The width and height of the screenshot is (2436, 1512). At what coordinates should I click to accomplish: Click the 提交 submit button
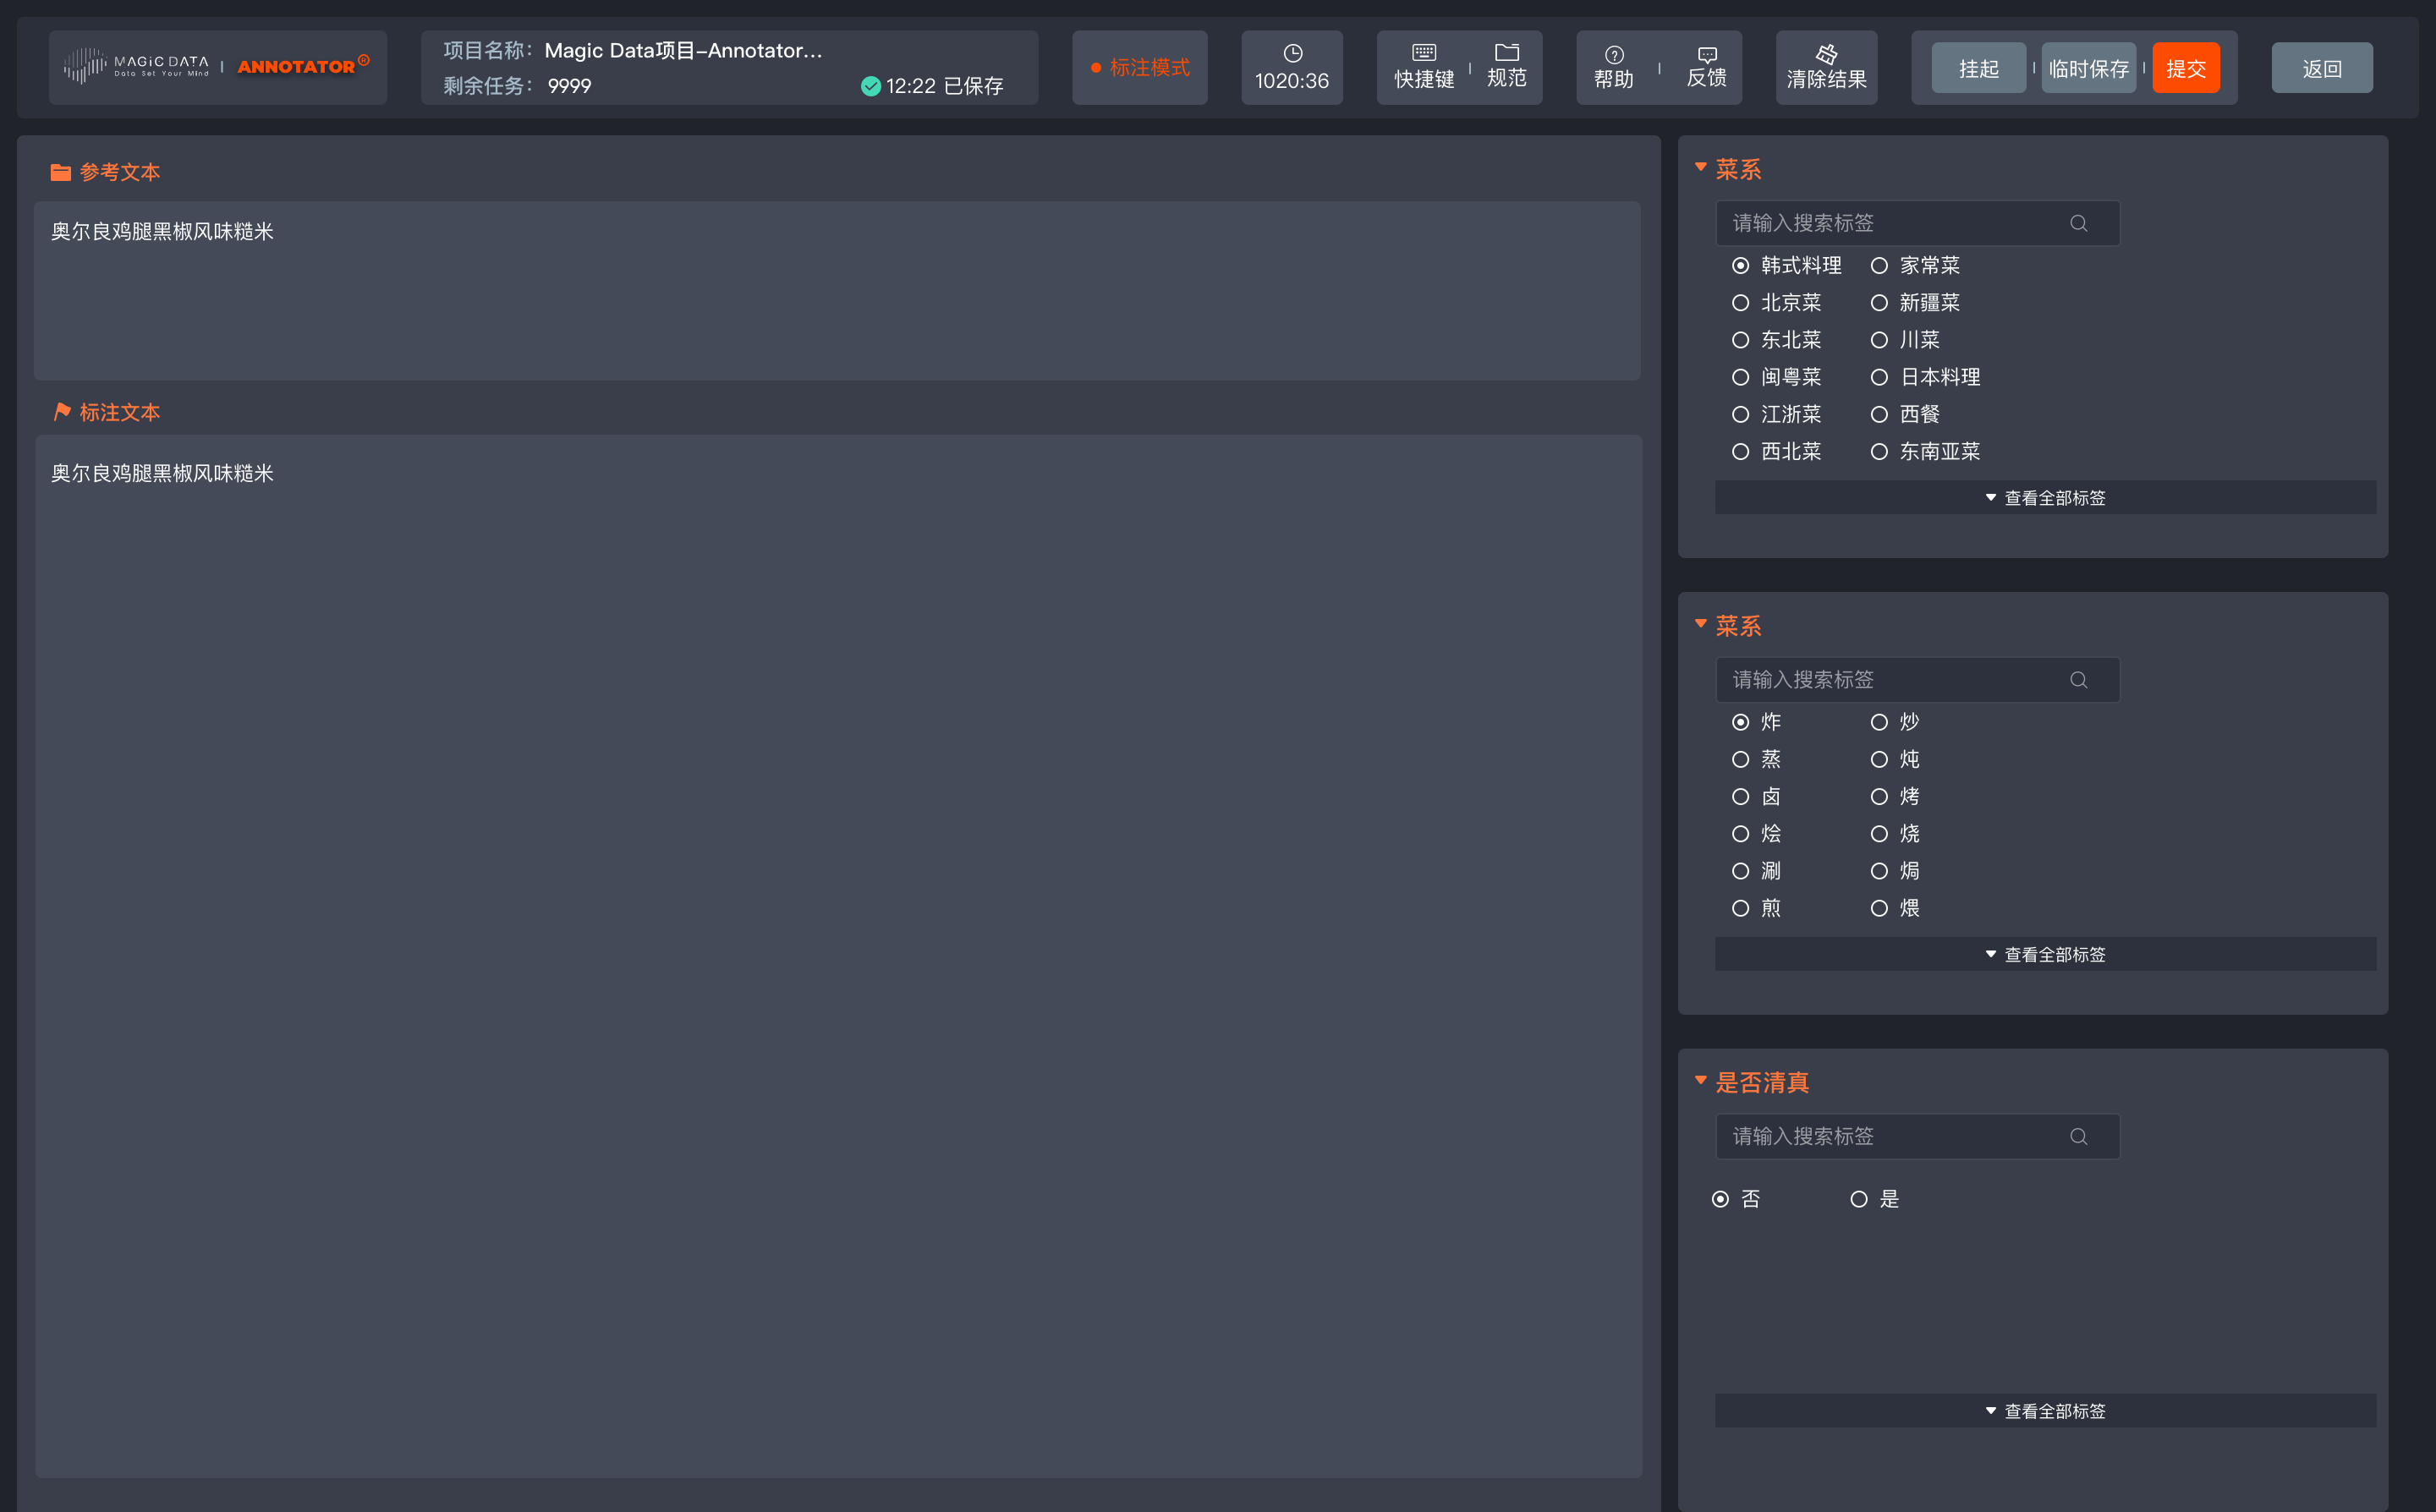[x=2186, y=67]
